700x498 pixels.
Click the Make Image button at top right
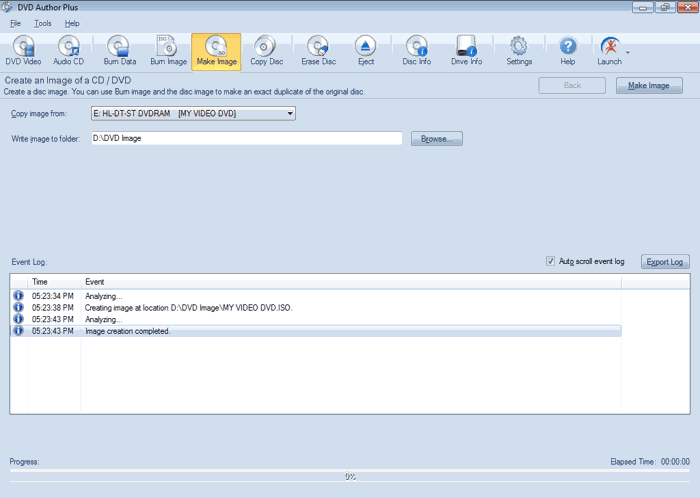pyautogui.click(x=648, y=86)
